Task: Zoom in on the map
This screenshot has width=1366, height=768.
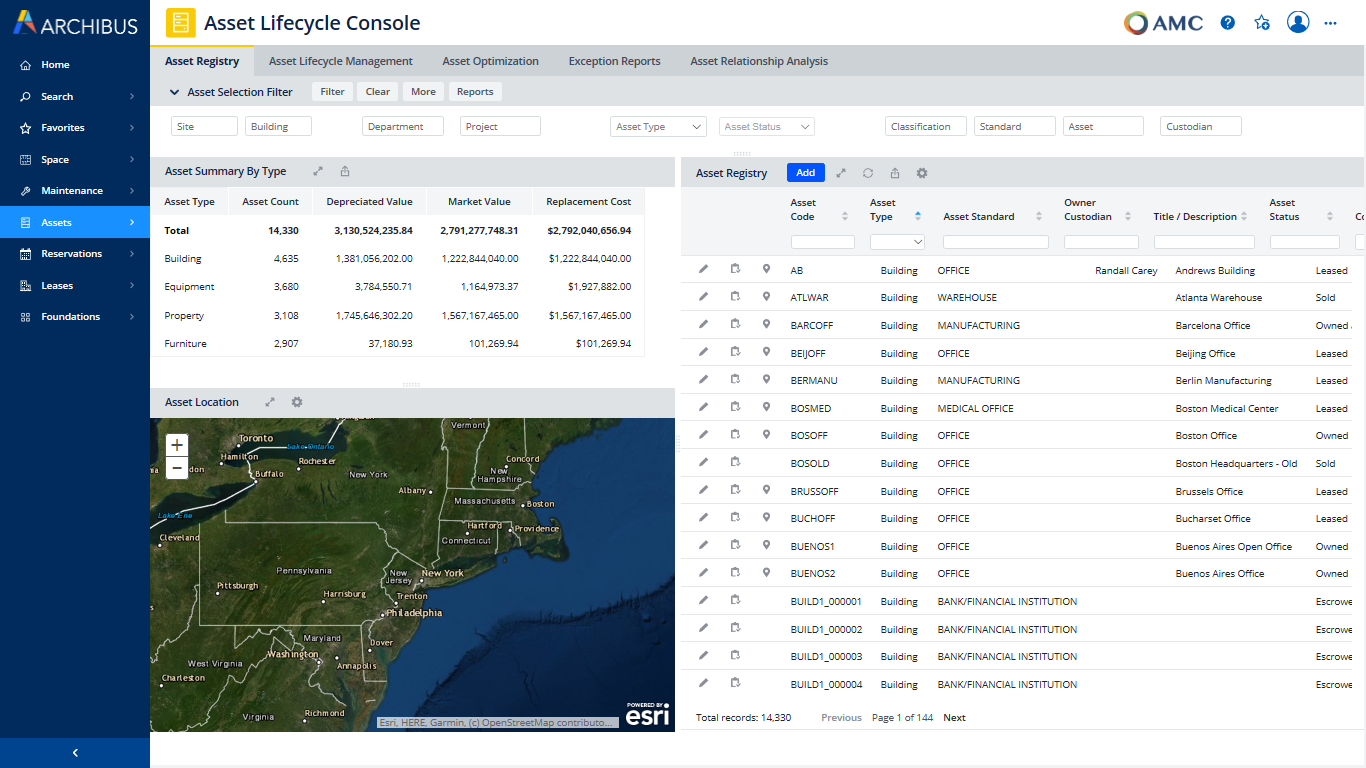Action: click(x=177, y=445)
